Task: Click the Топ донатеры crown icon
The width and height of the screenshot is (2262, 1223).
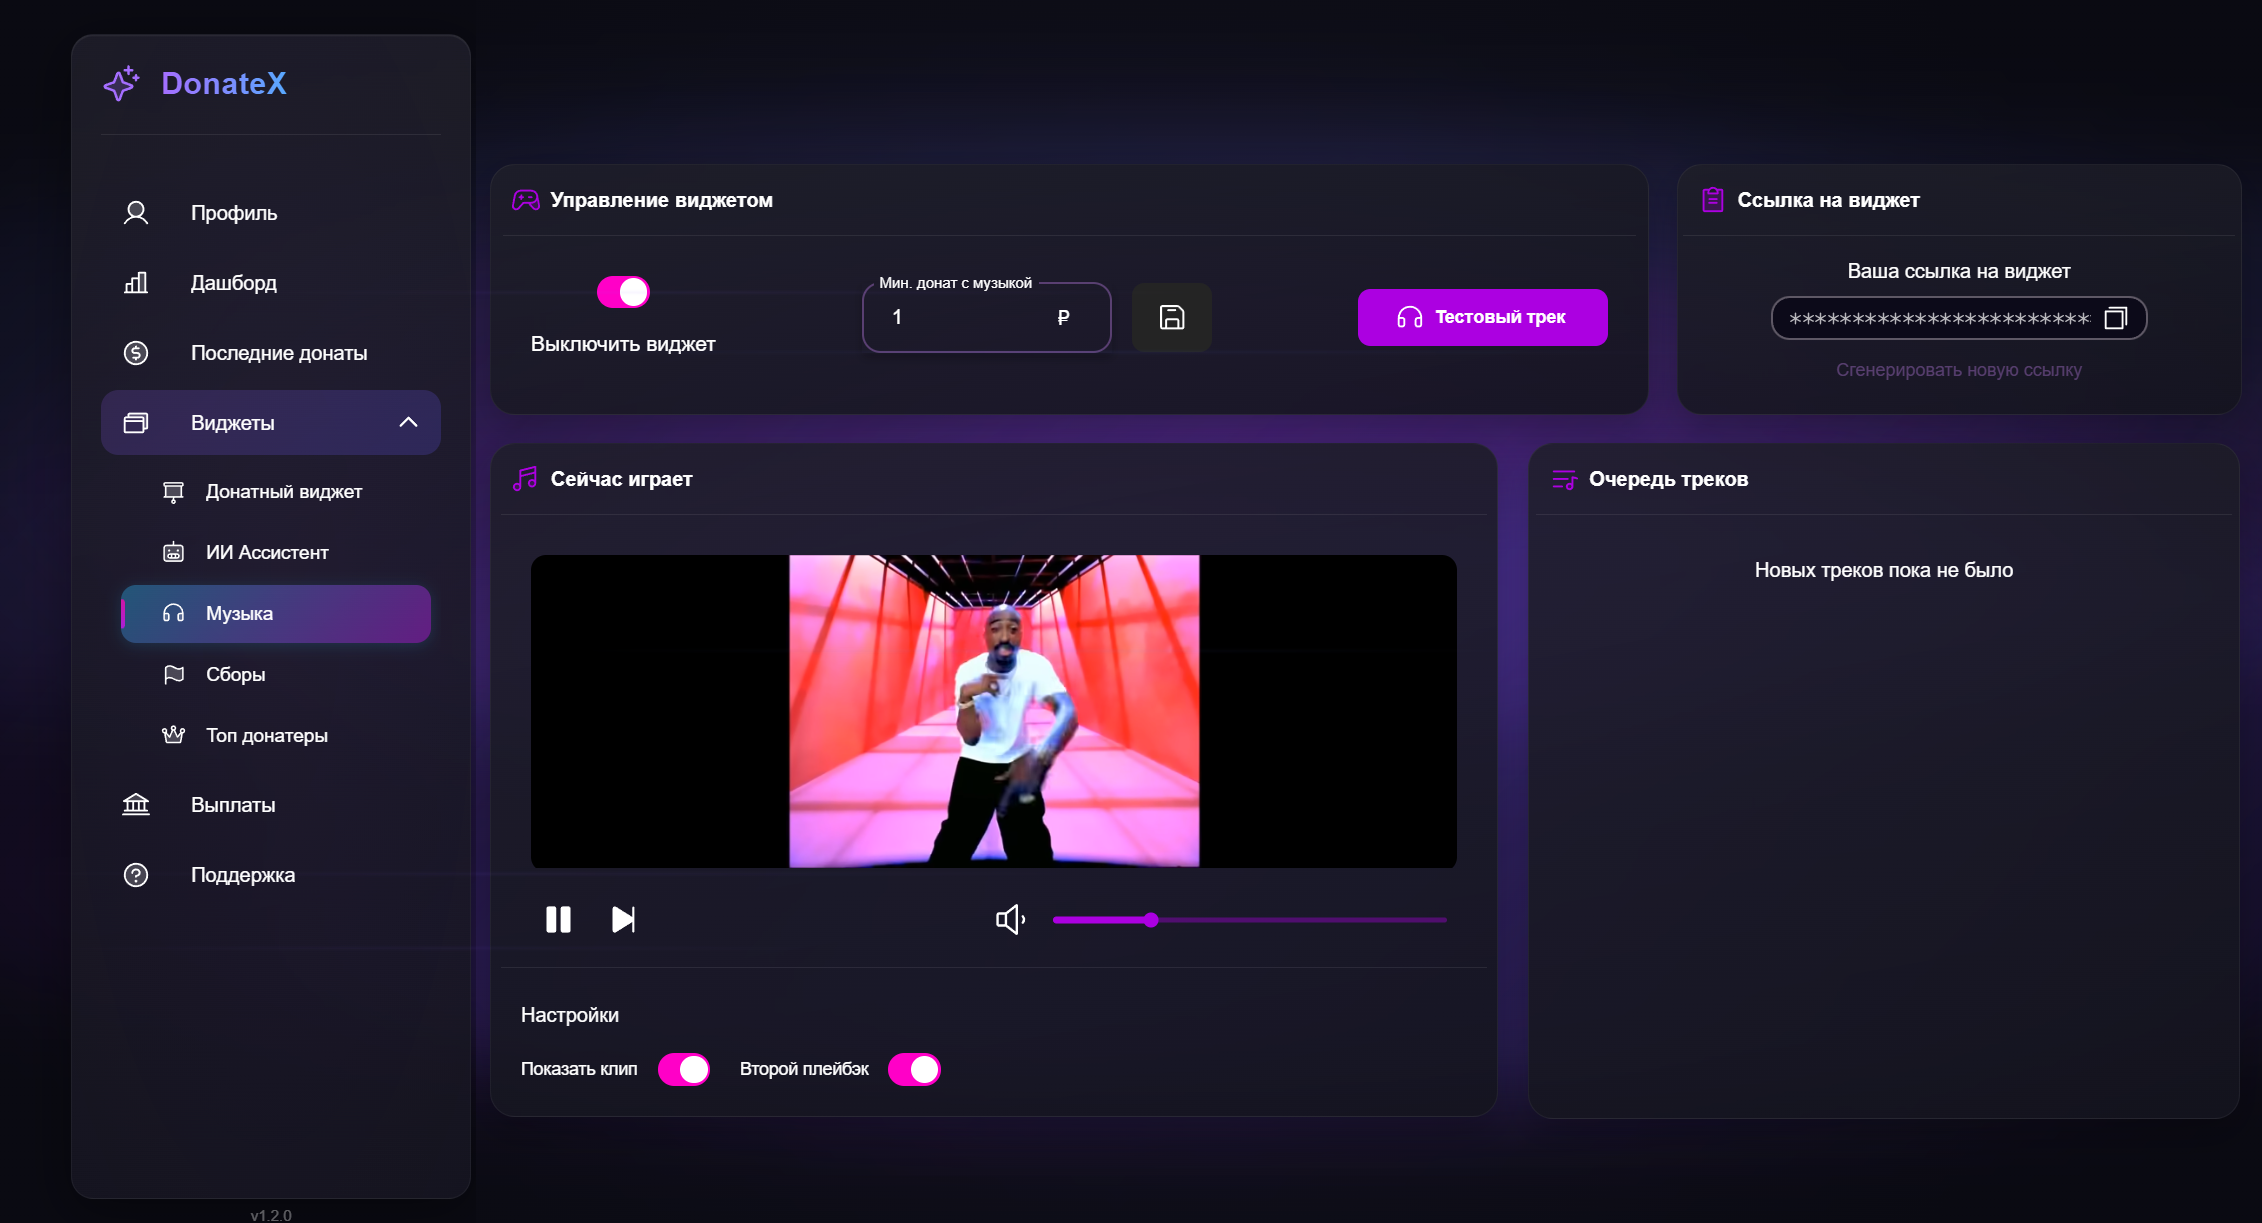Action: point(174,735)
